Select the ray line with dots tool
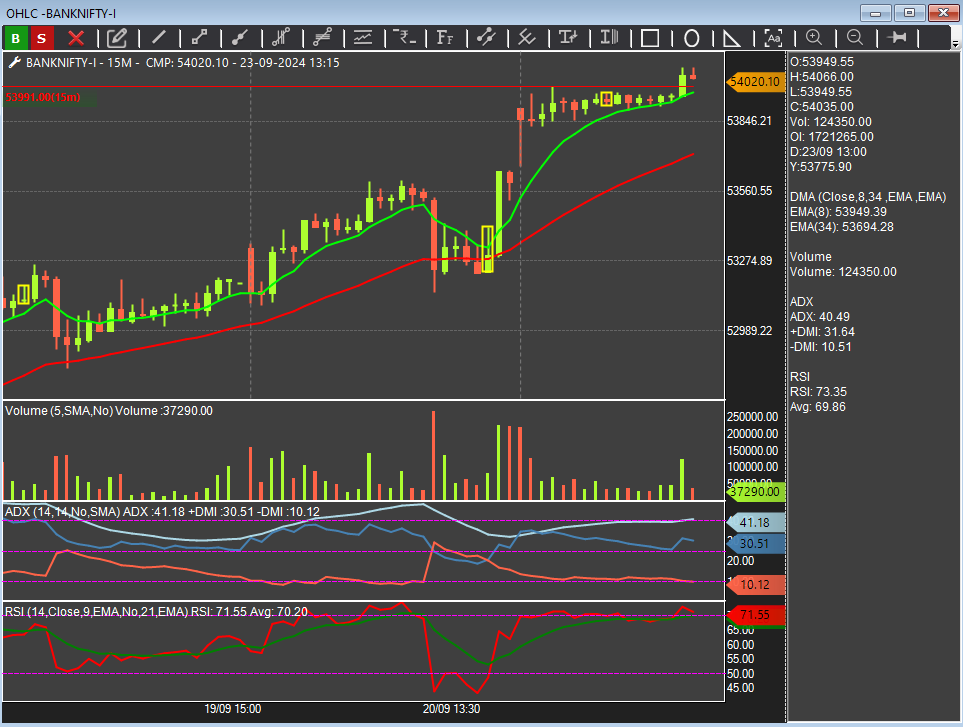The image size is (963, 727). pos(240,38)
